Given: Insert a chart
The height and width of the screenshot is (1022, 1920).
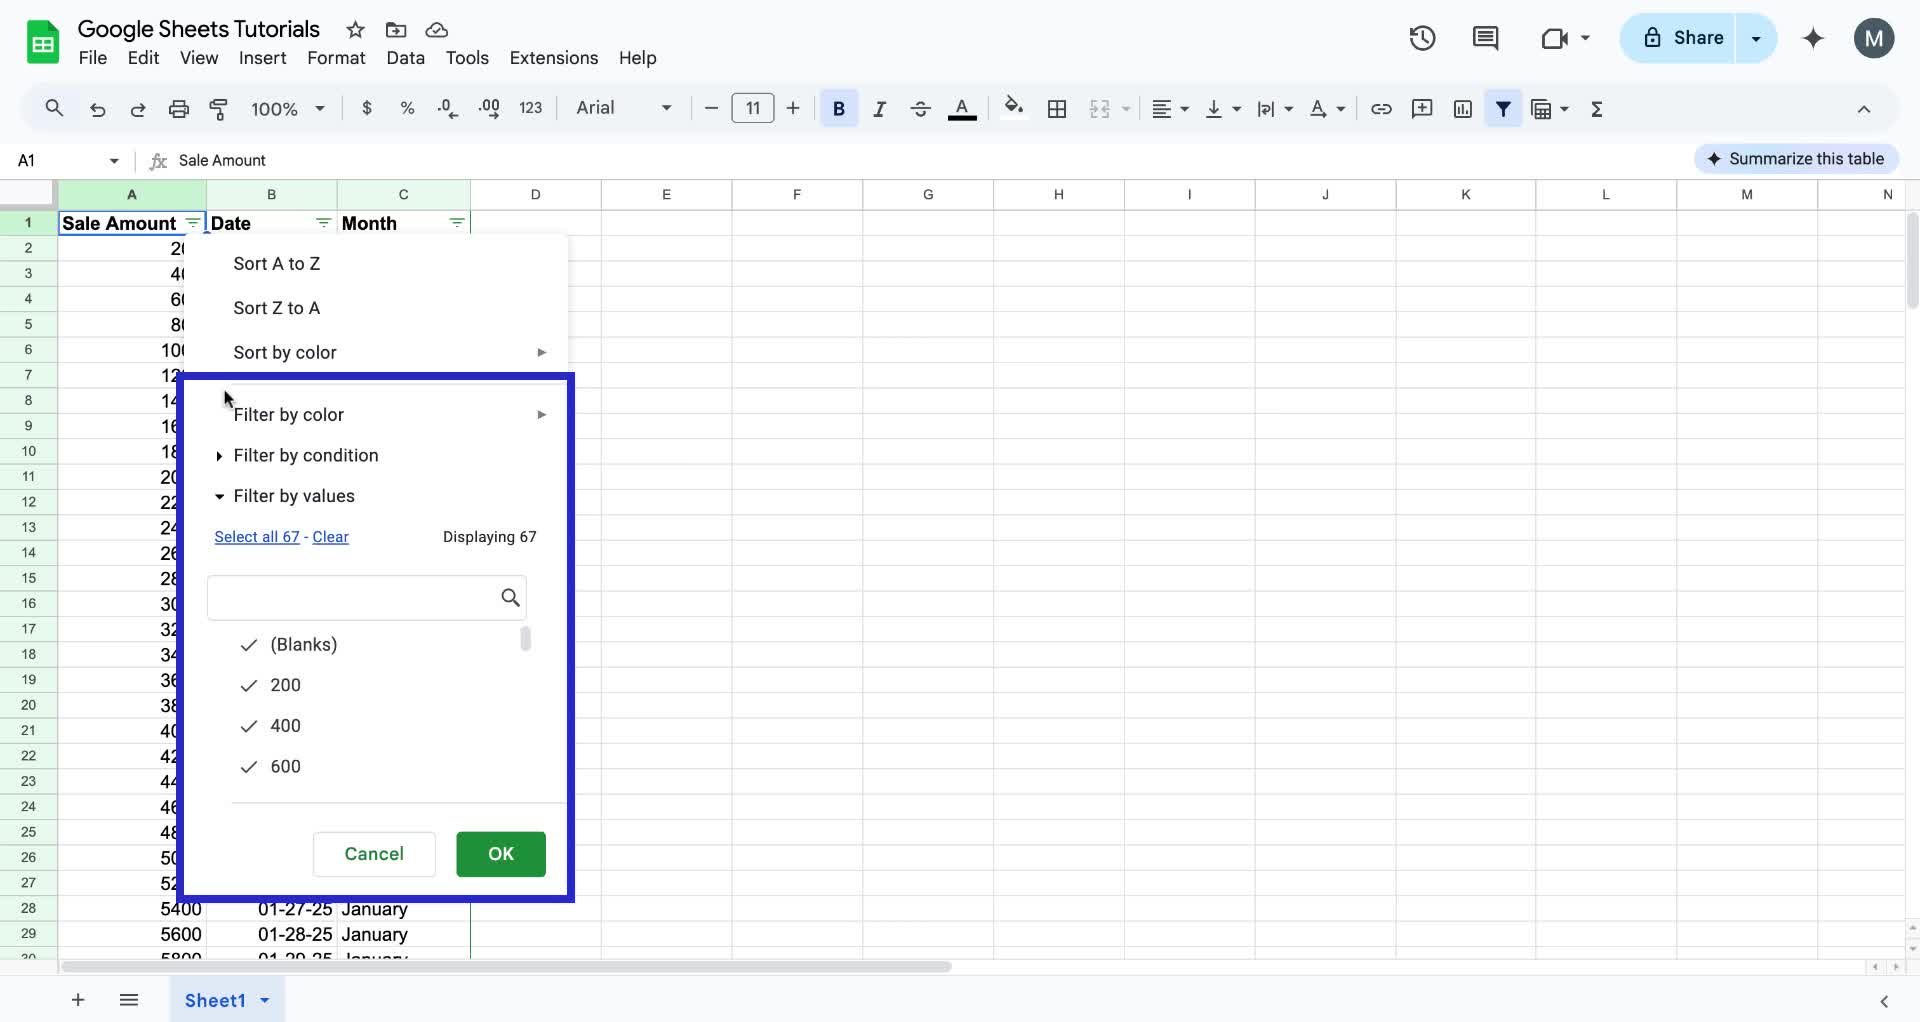Looking at the screenshot, I should 1462,109.
